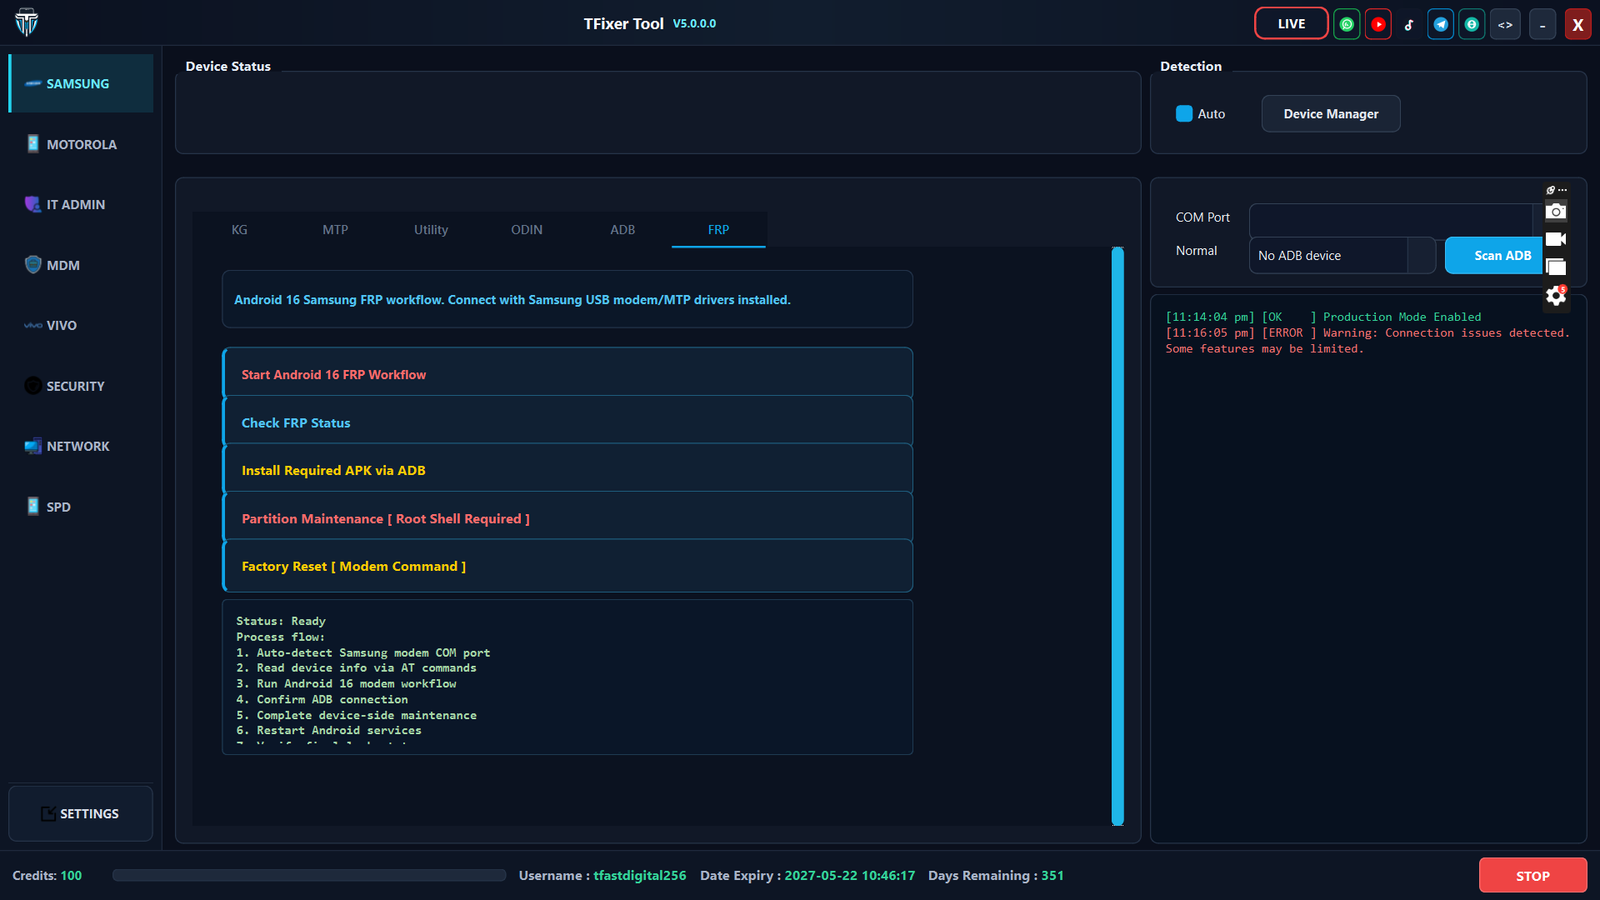Screen dimensions: 1600x900
Task: Click Check FRP Status
Action: point(567,422)
